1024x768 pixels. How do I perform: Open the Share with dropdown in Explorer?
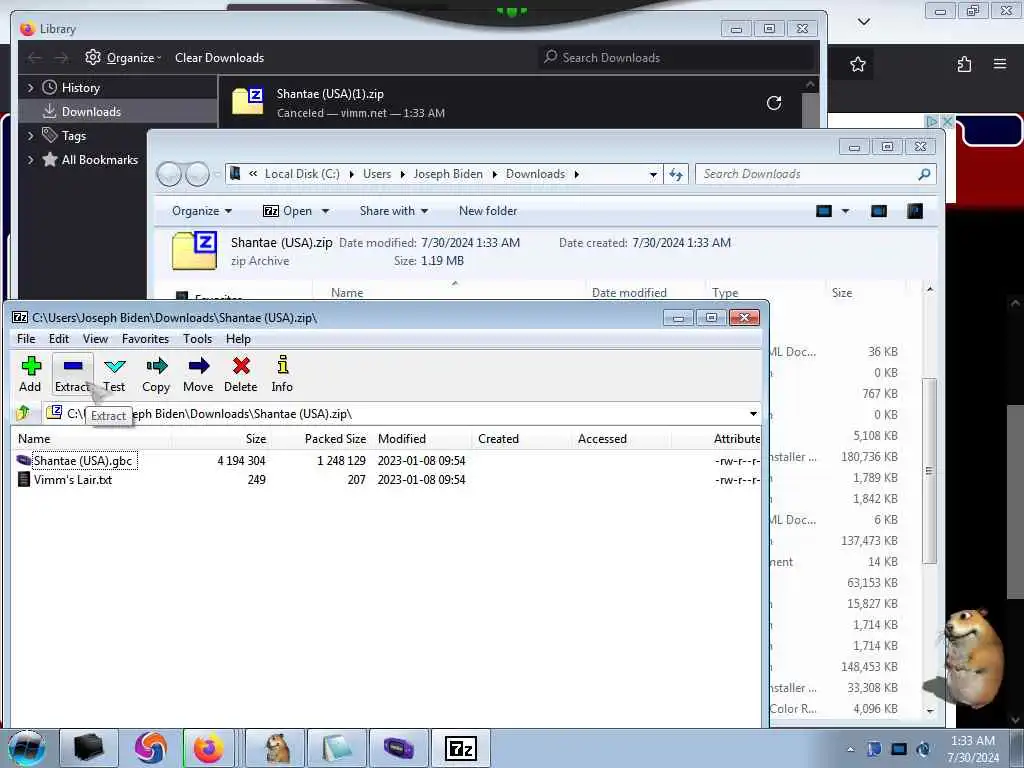393,211
